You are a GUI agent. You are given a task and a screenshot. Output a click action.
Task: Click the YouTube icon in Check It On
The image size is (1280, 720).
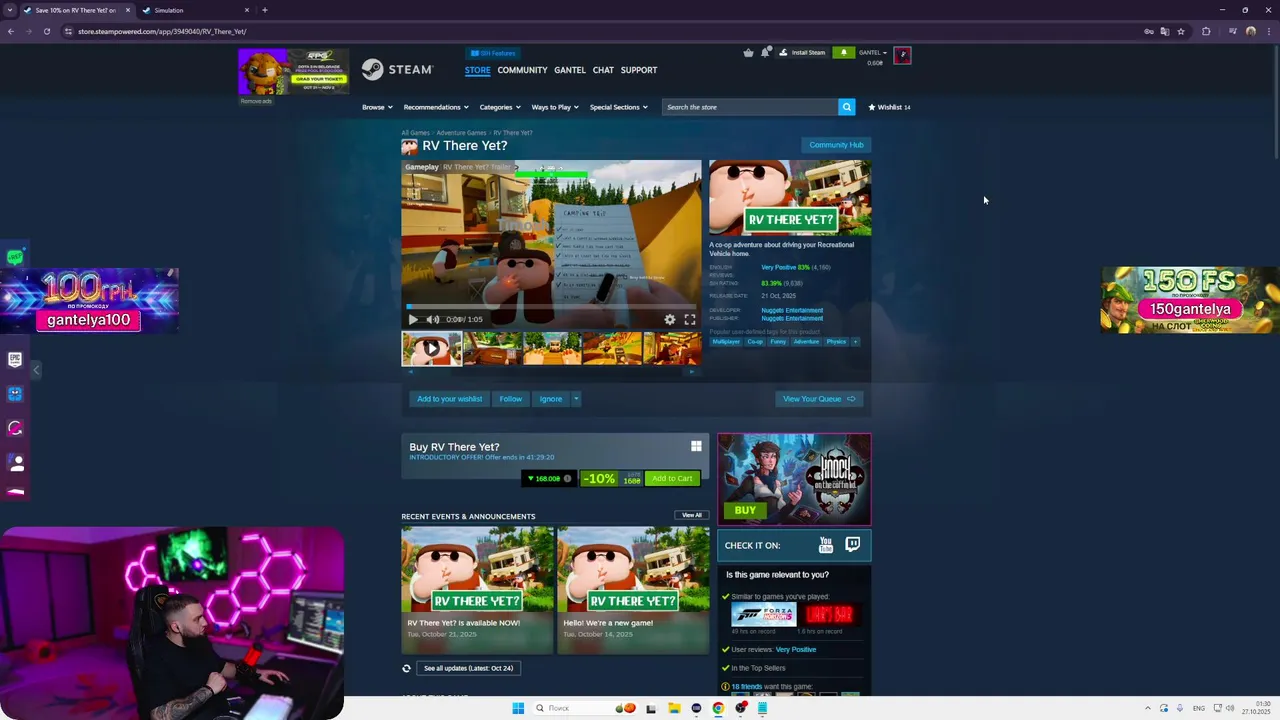826,545
